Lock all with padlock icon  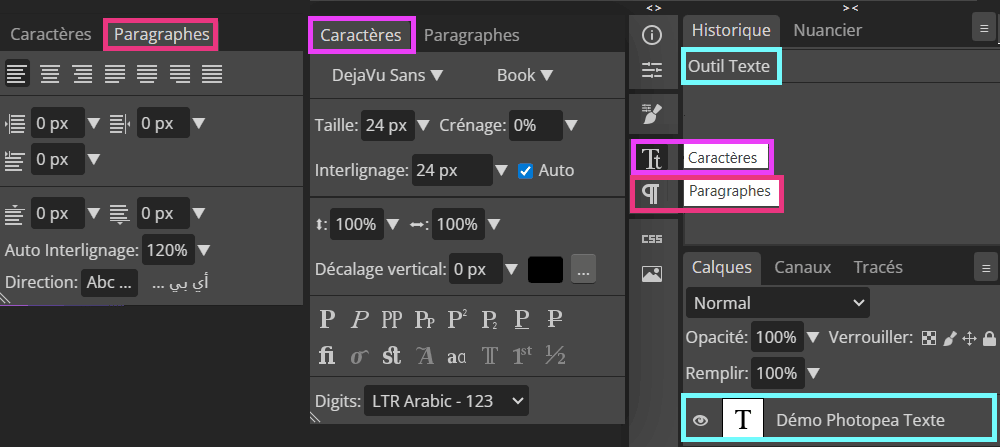989,338
